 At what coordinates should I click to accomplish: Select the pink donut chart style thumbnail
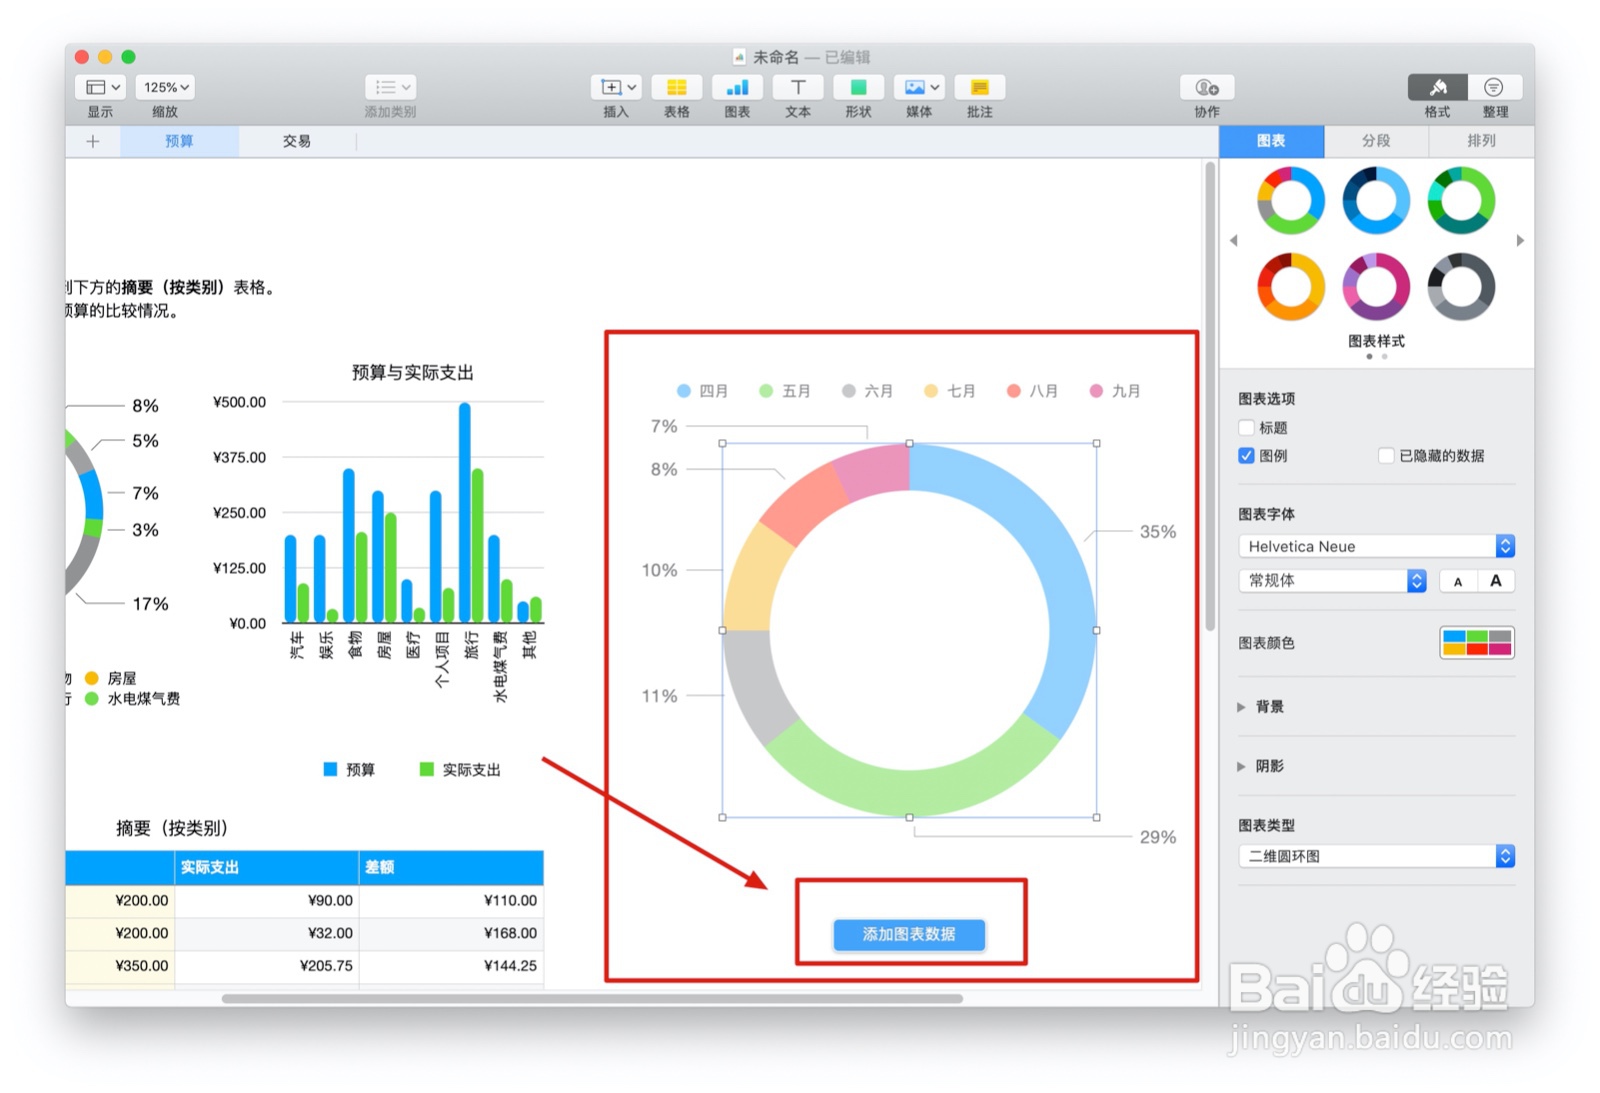coord(1376,287)
